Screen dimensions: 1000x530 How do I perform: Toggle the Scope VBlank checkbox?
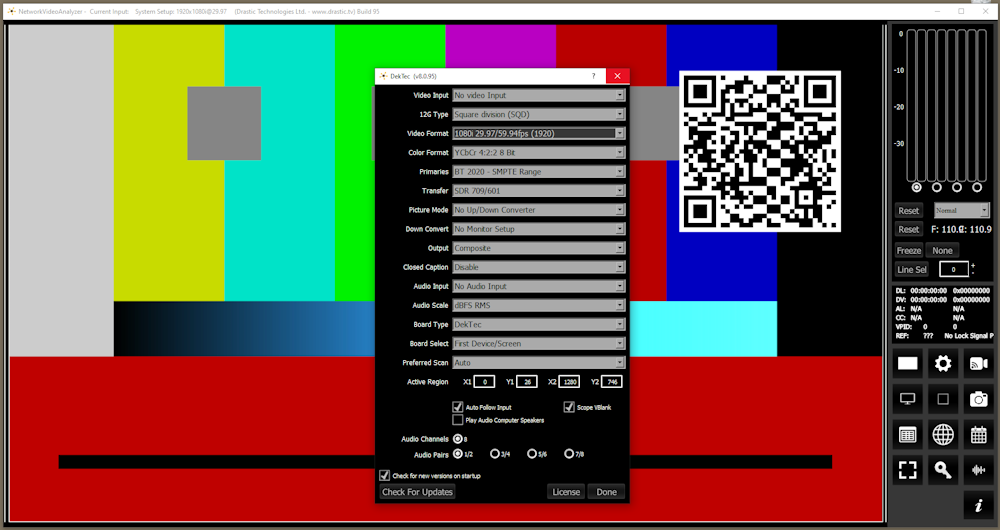click(x=569, y=407)
